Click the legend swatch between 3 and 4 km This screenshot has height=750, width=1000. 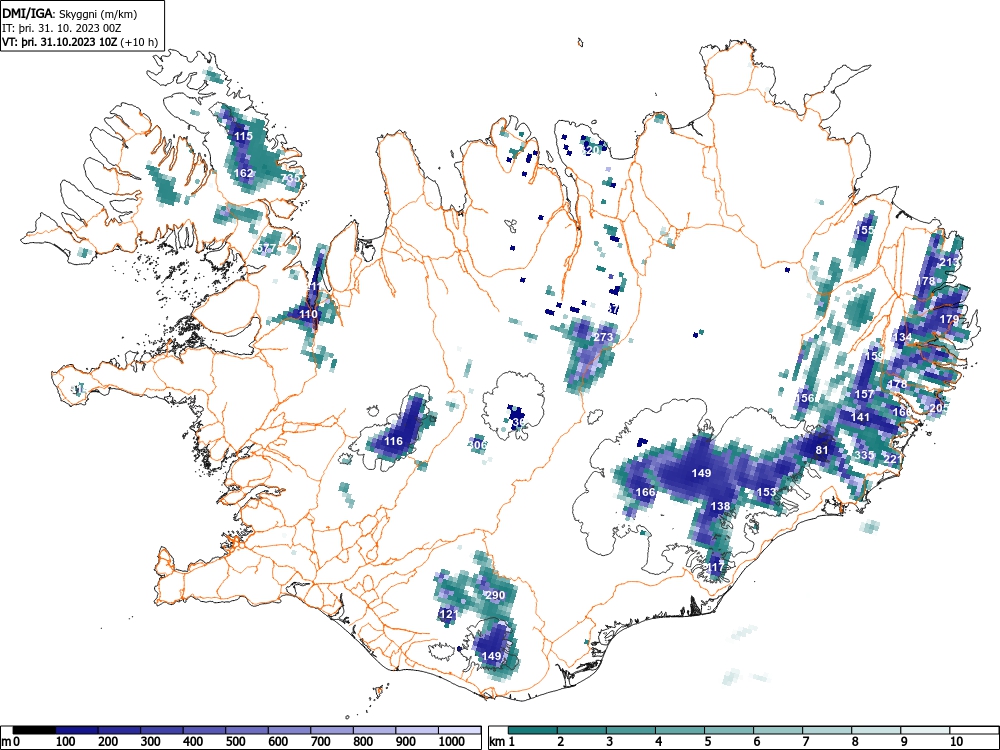pyautogui.click(x=631, y=730)
